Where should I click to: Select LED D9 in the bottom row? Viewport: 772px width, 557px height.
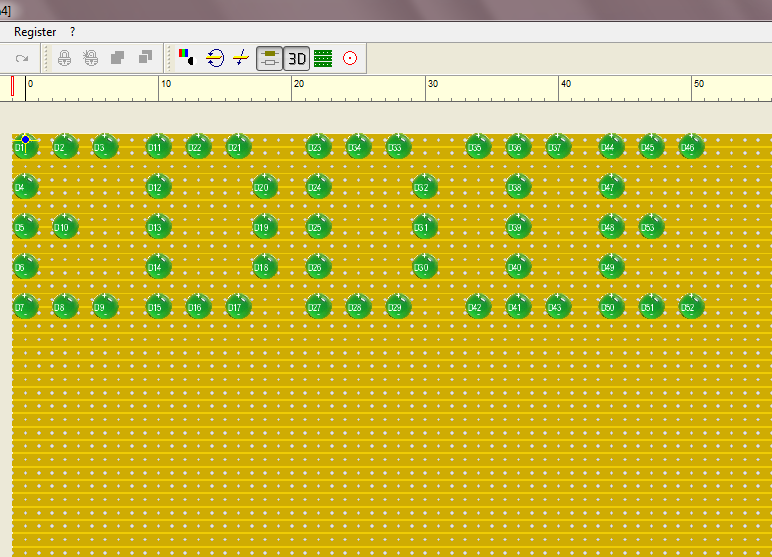tap(105, 306)
